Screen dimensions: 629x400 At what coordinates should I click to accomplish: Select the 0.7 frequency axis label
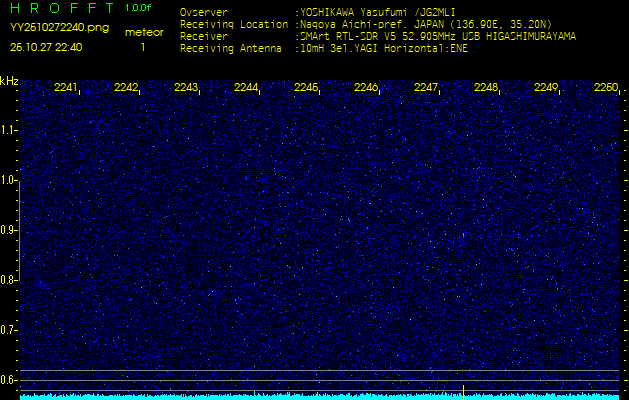pyautogui.click(x=9, y=330)
